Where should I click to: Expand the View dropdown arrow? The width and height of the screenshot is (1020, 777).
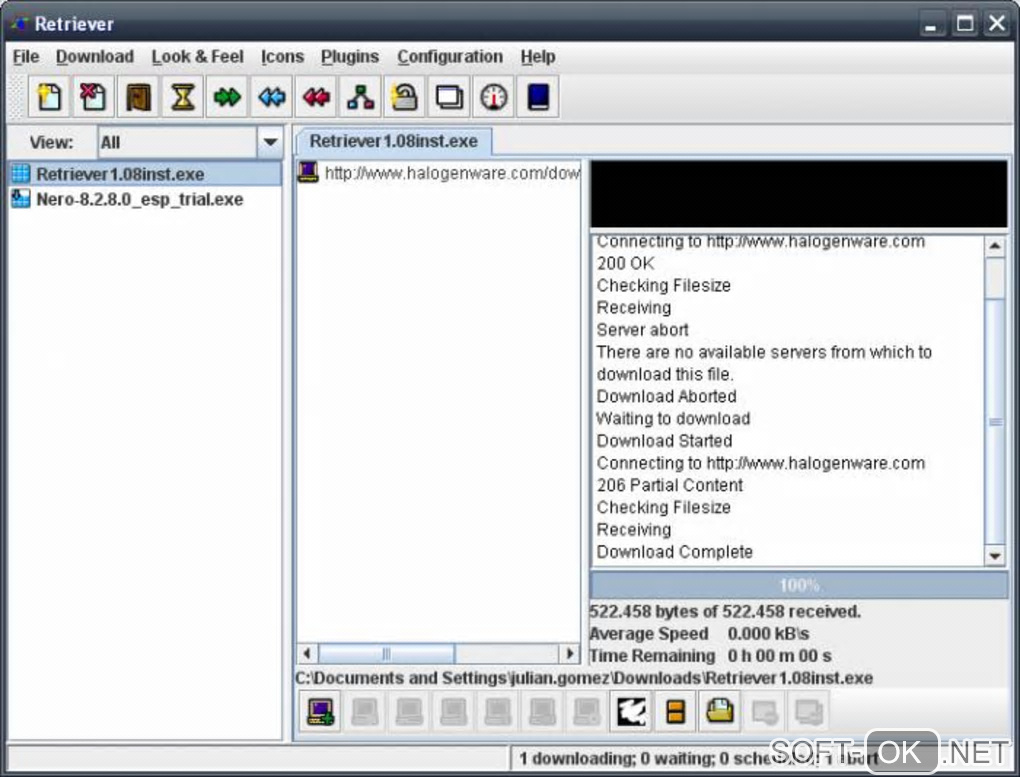point(270,143)
